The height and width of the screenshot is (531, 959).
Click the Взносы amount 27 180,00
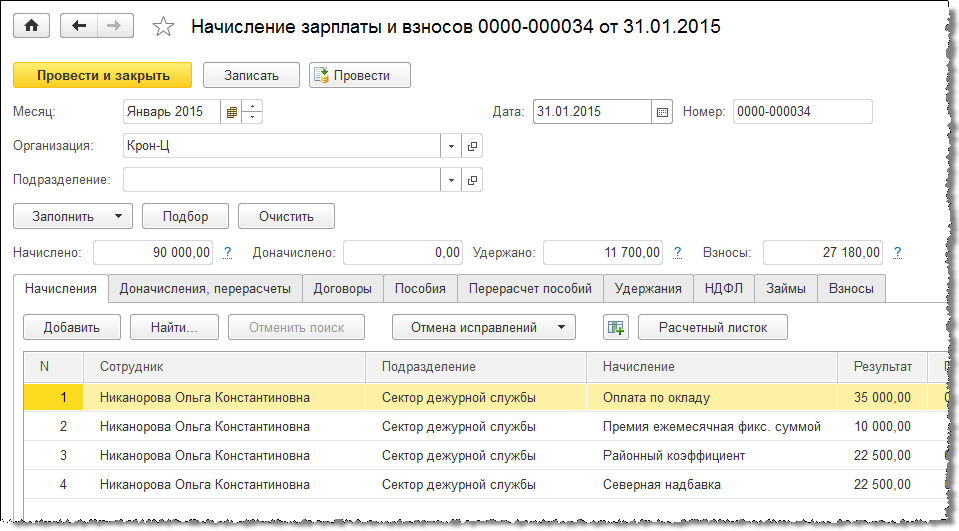point(823,253)
